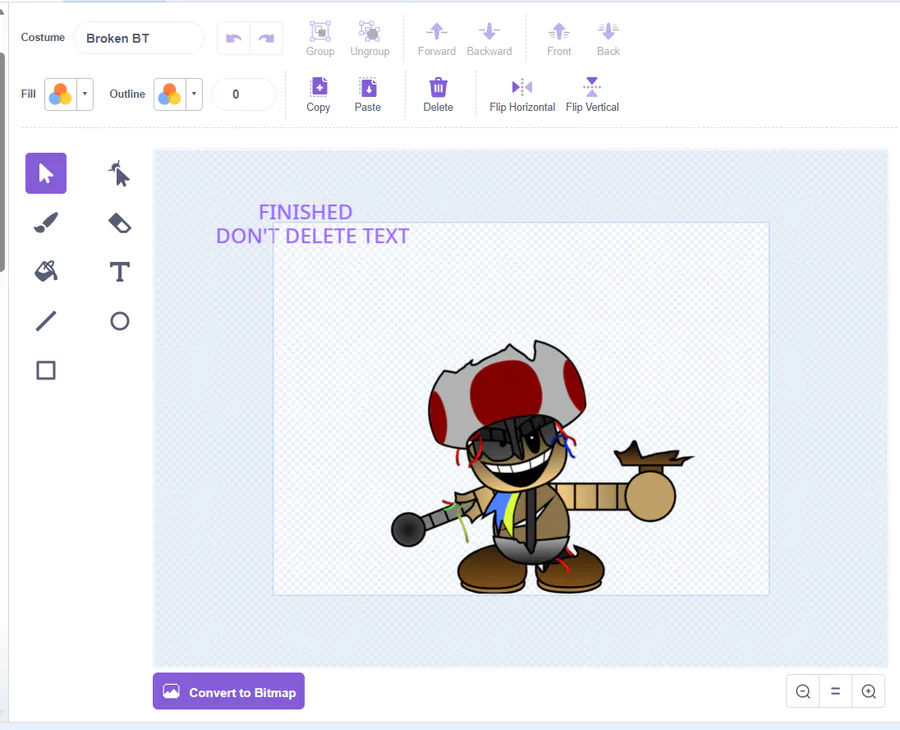Image resolution: width=900 pixels, height=730 pixels.
Task: Expand the Fill color dropdown arrow
Action: coord(85,94)
